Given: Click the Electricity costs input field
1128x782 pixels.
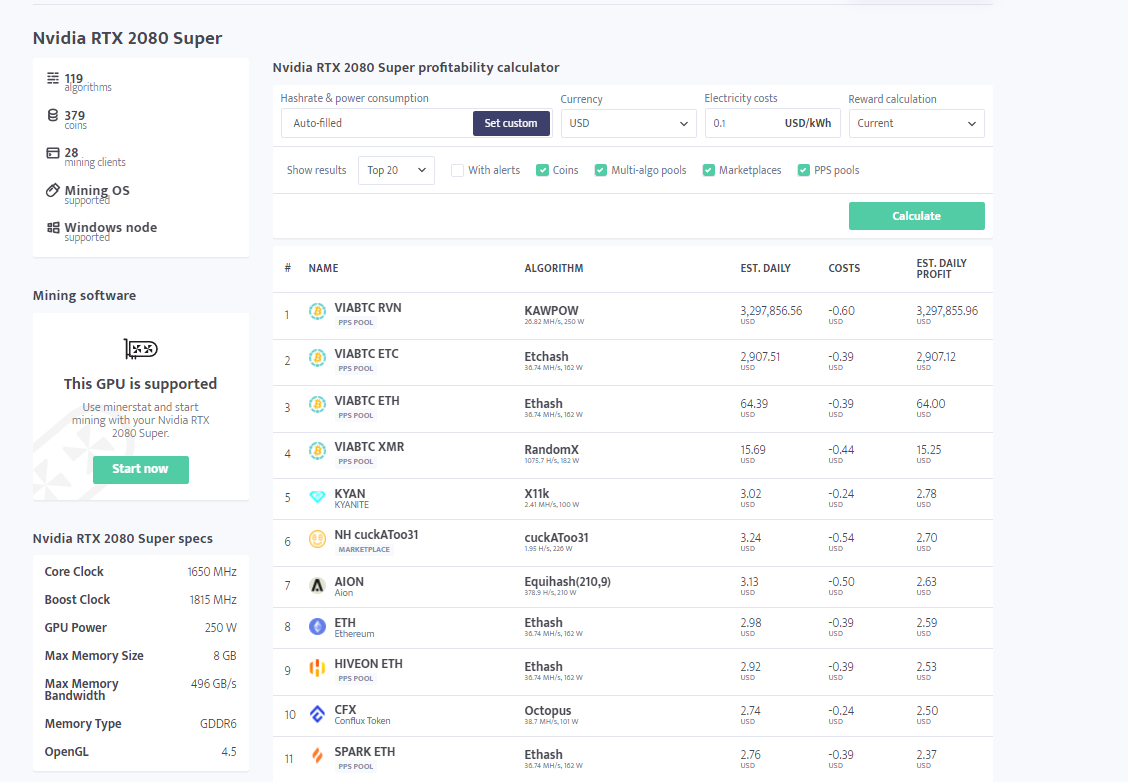Looking at the screenshot, I should (772, 124).
